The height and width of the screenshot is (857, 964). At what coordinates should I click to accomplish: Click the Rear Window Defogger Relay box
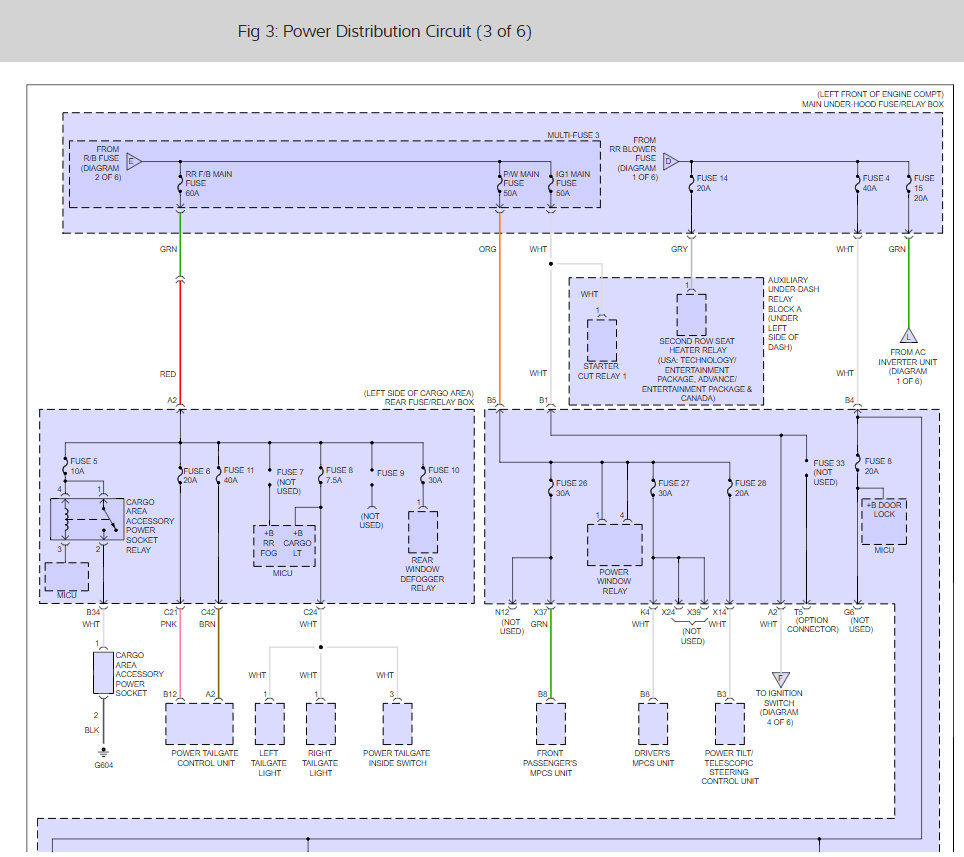point(423,532)
